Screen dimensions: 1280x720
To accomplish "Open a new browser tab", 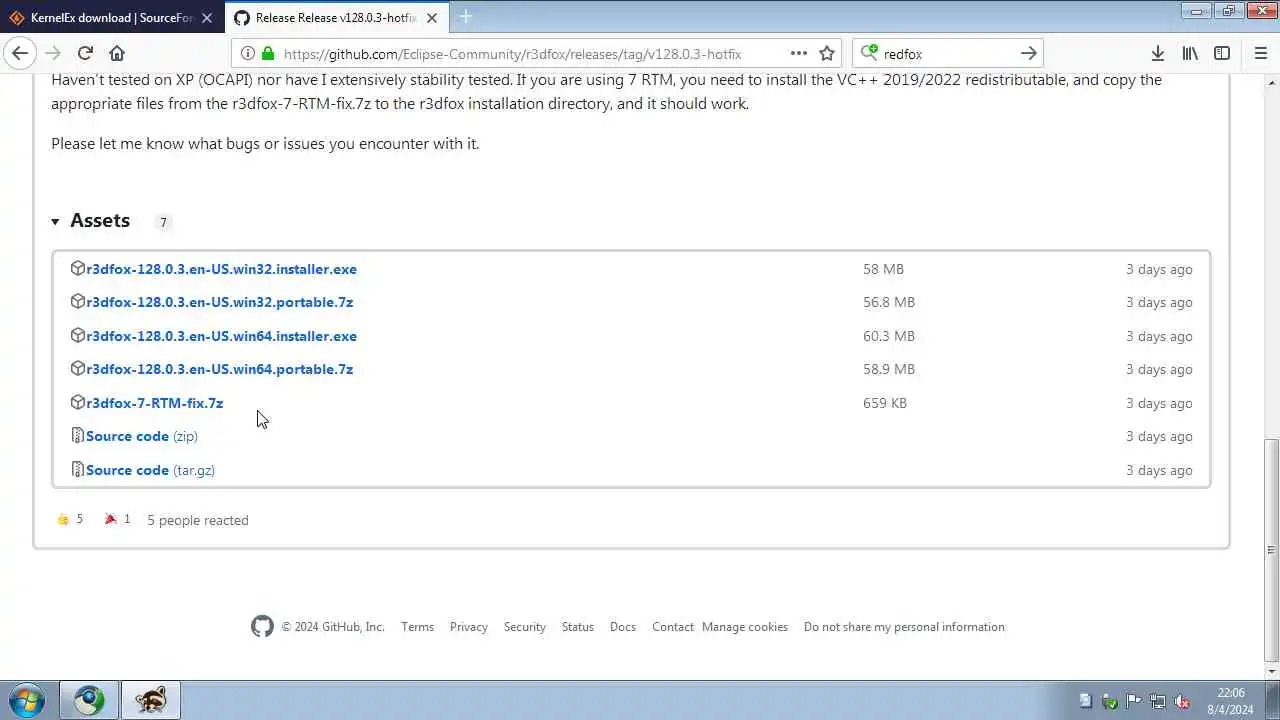I will pos(466,17).
